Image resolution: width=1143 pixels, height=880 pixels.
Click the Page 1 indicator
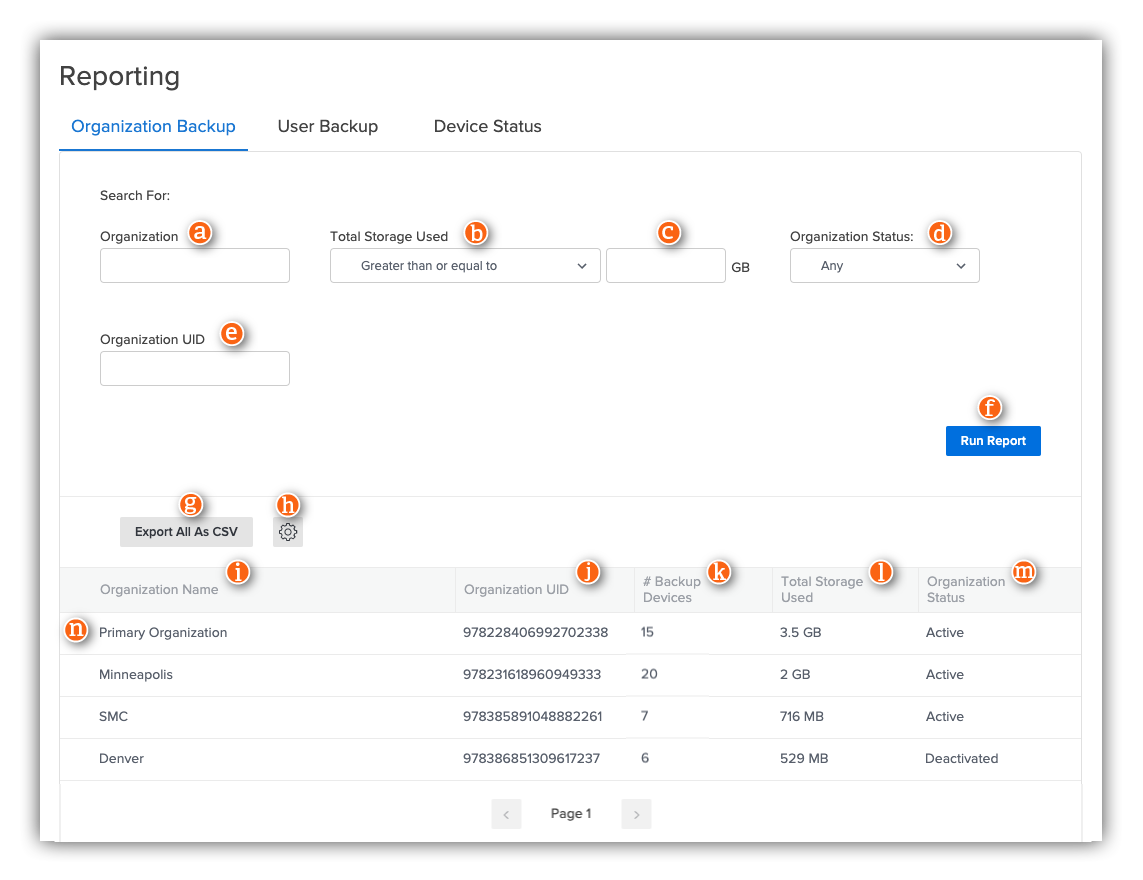571,813
